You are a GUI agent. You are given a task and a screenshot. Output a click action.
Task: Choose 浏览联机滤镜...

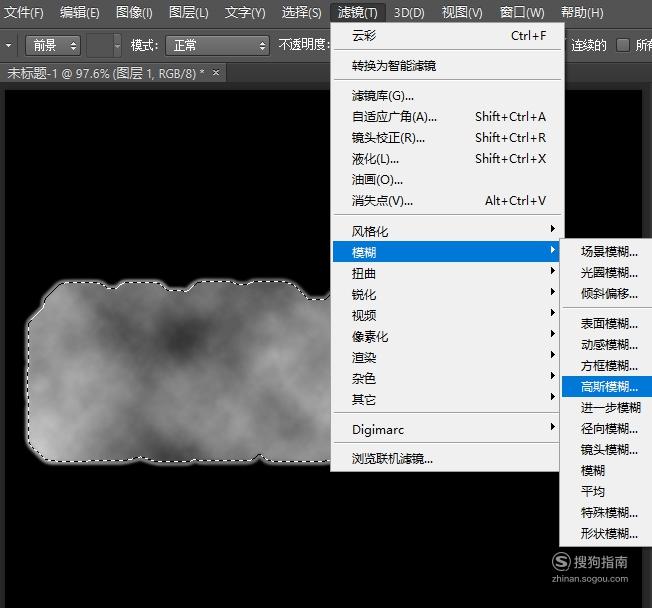click(x=446, y=458)
